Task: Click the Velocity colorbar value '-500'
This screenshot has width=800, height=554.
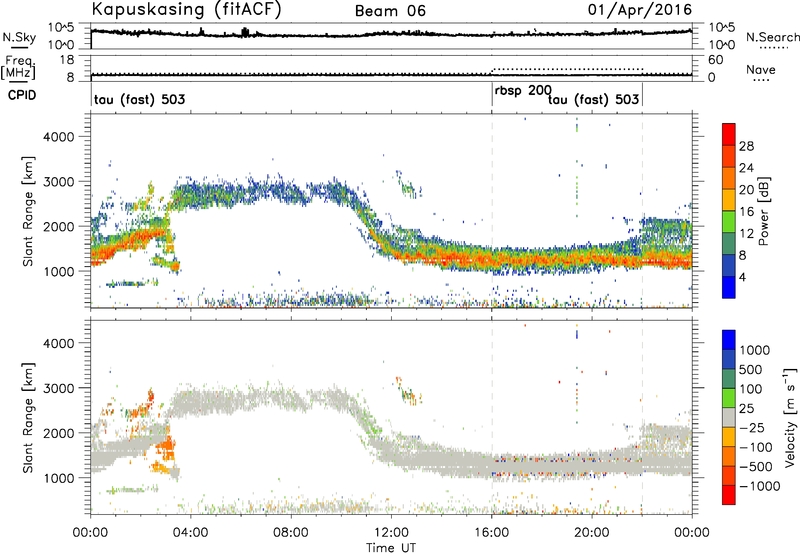Action: [x=756, y=466]
